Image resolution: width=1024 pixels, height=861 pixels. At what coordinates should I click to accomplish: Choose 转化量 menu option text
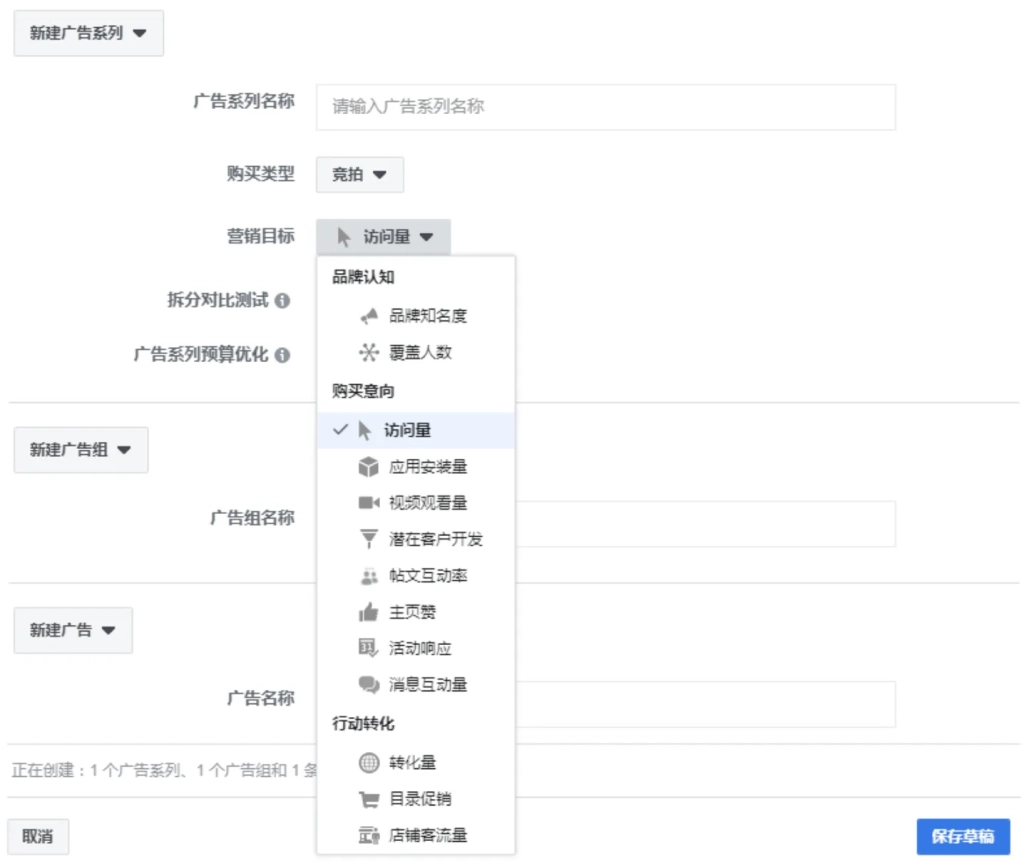tap(413, 762)
